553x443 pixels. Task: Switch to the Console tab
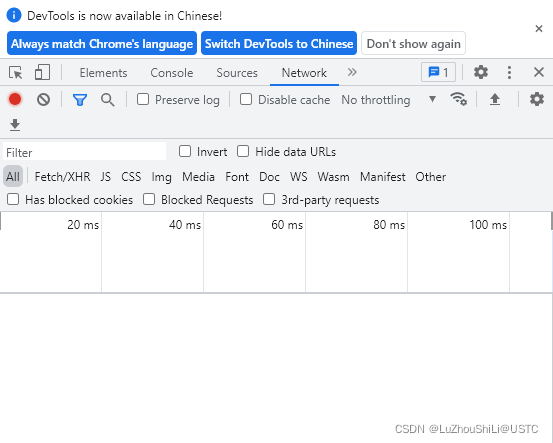(172, 73)
